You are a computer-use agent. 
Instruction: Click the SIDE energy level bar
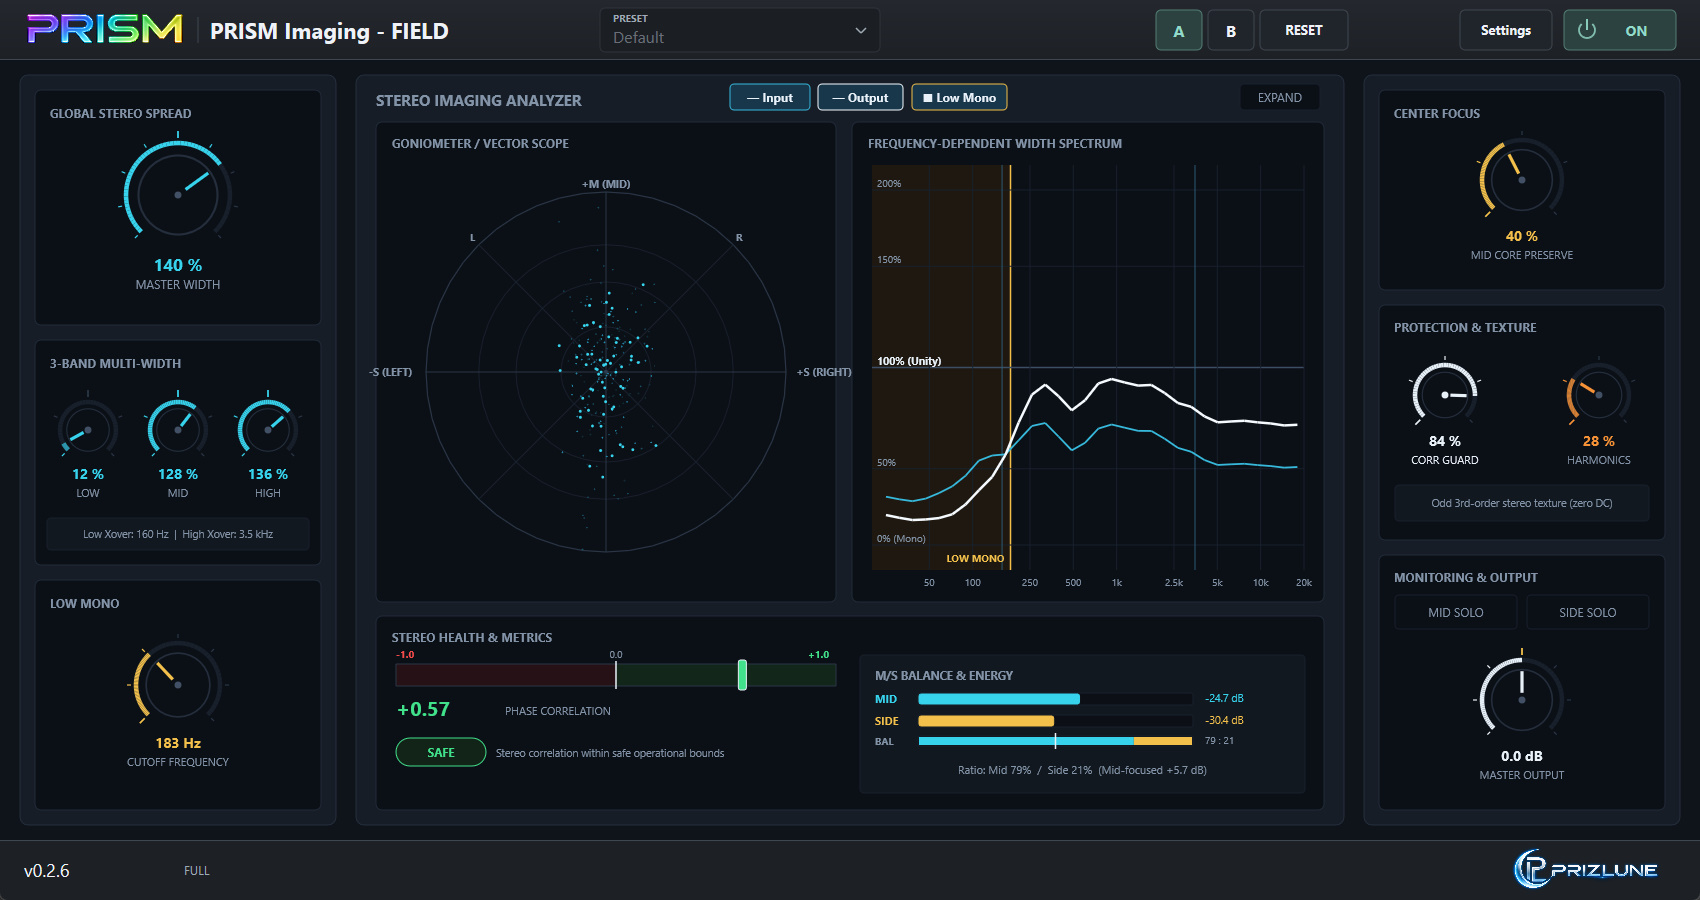[x=1055, y=721]
